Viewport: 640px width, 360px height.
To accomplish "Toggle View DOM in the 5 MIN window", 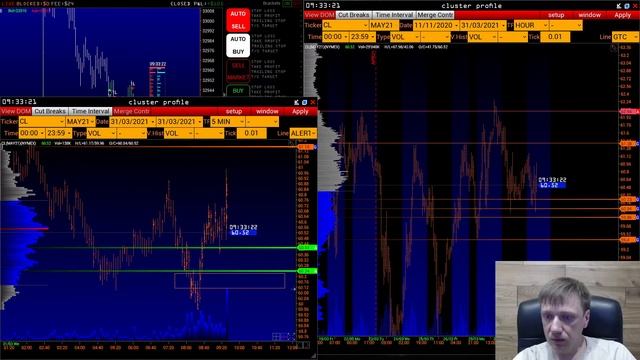I will (x=16, y=111).
